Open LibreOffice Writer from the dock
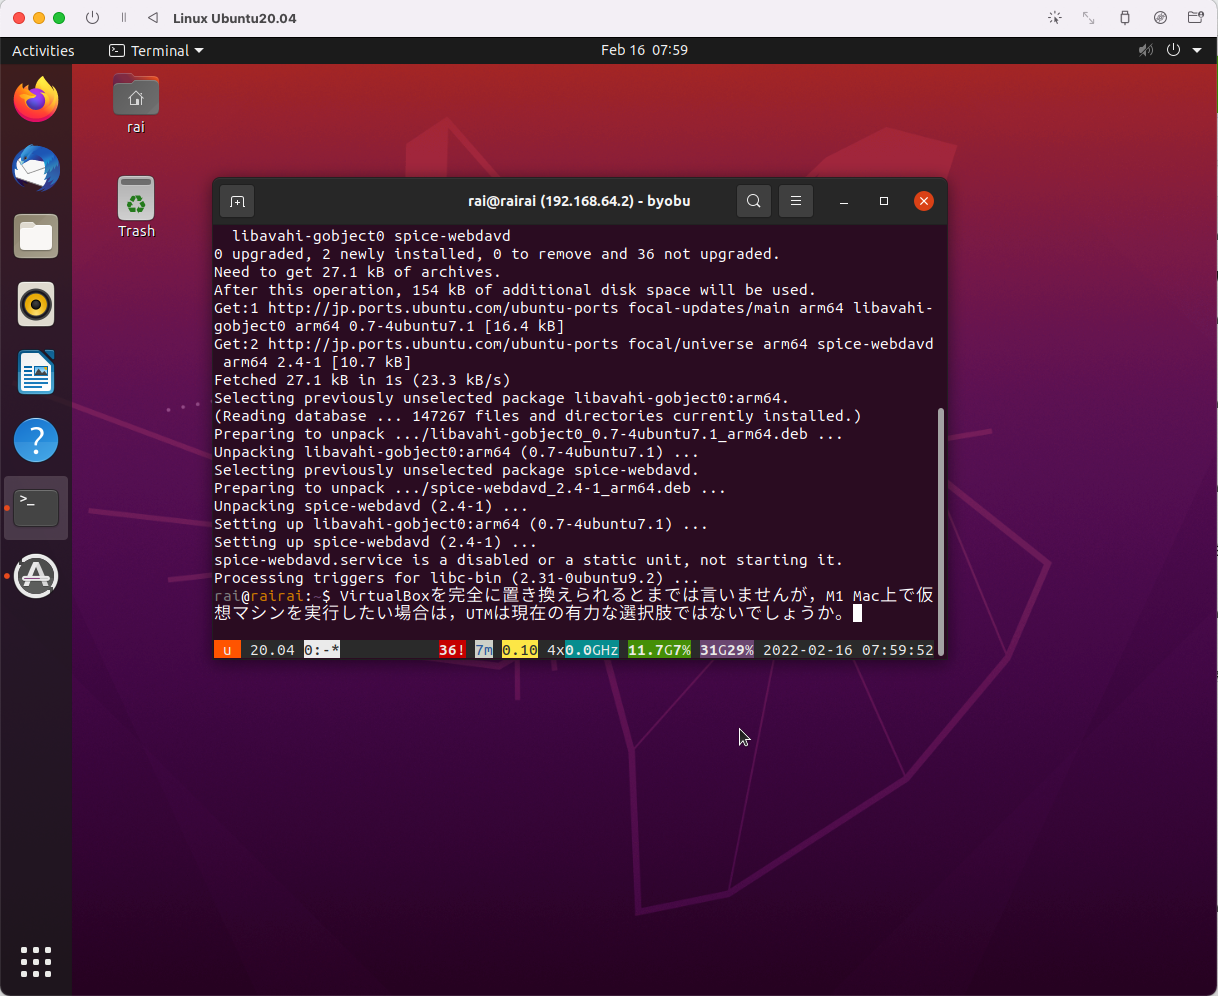This screenshot has width=1218, height=996. click(36, 372)
